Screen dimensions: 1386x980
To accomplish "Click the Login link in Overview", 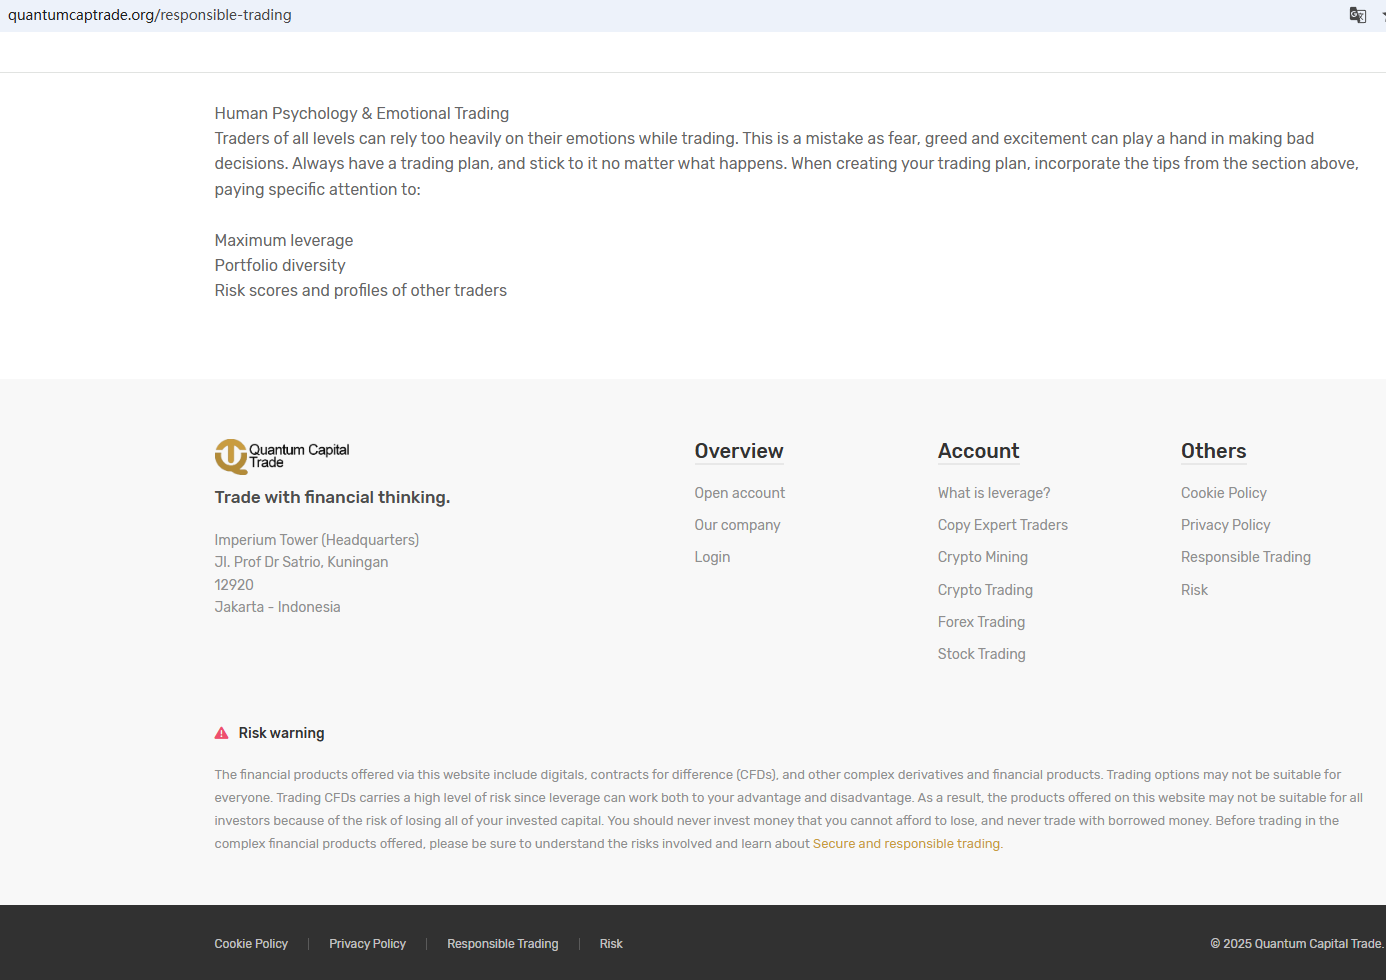I will [712, 557].
